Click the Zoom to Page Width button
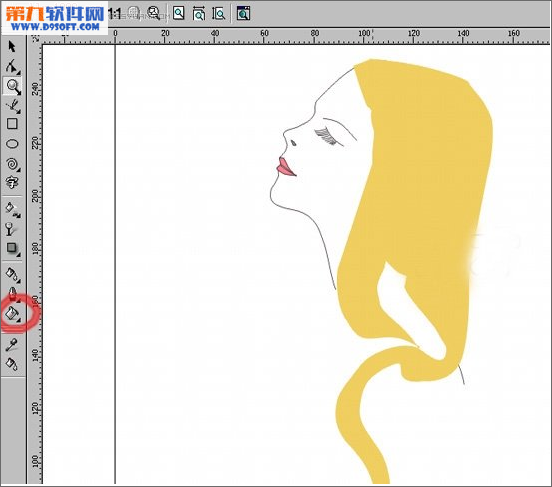The image size is (552, 487). pos(199,14)
